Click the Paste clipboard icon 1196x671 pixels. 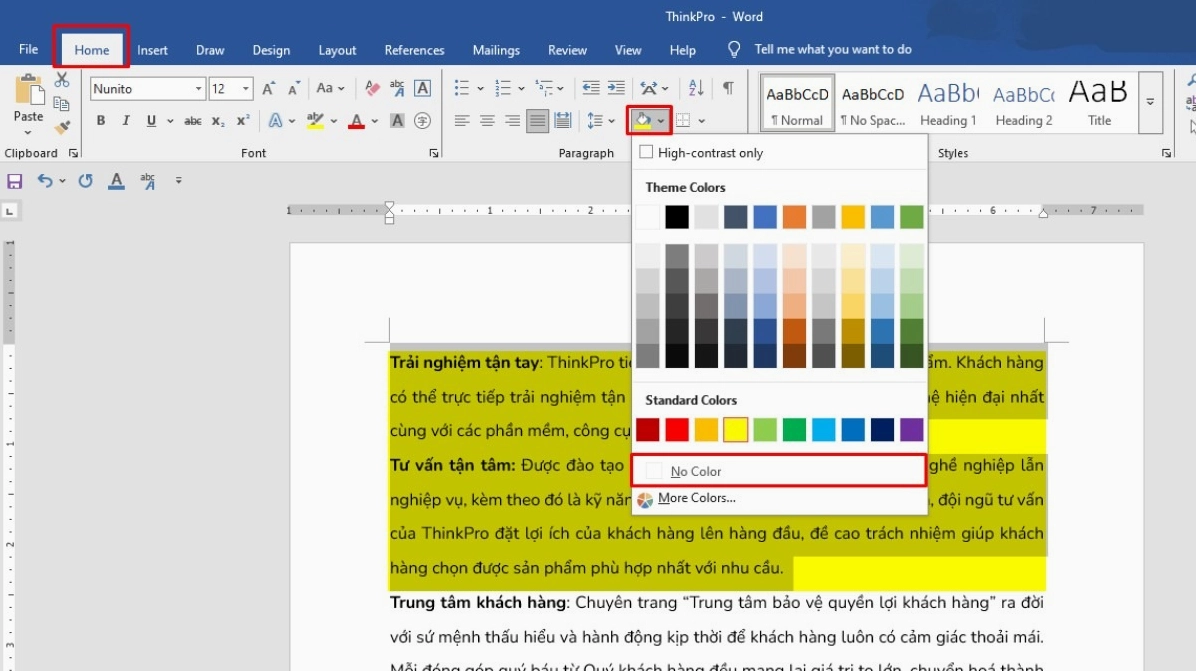click(x=29, y=90)
